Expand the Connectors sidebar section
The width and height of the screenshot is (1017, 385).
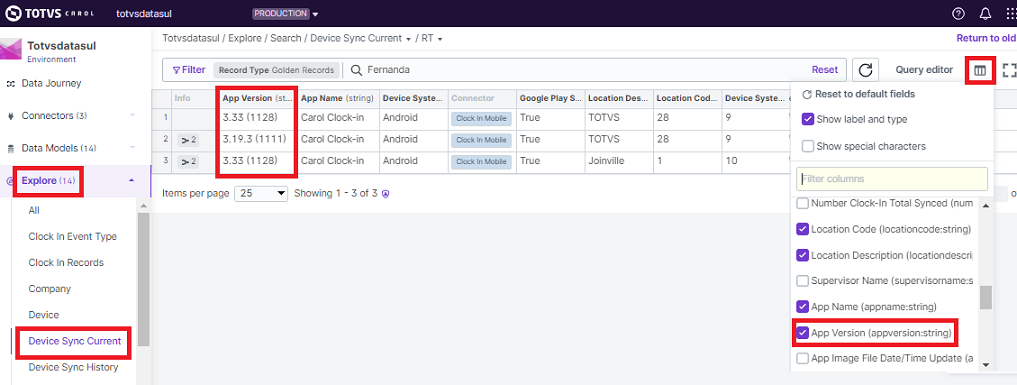tap(132, 116)
